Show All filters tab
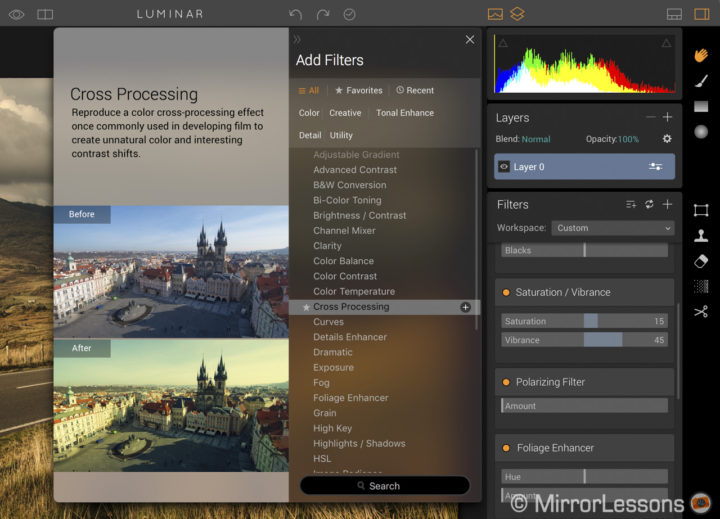 309,90
